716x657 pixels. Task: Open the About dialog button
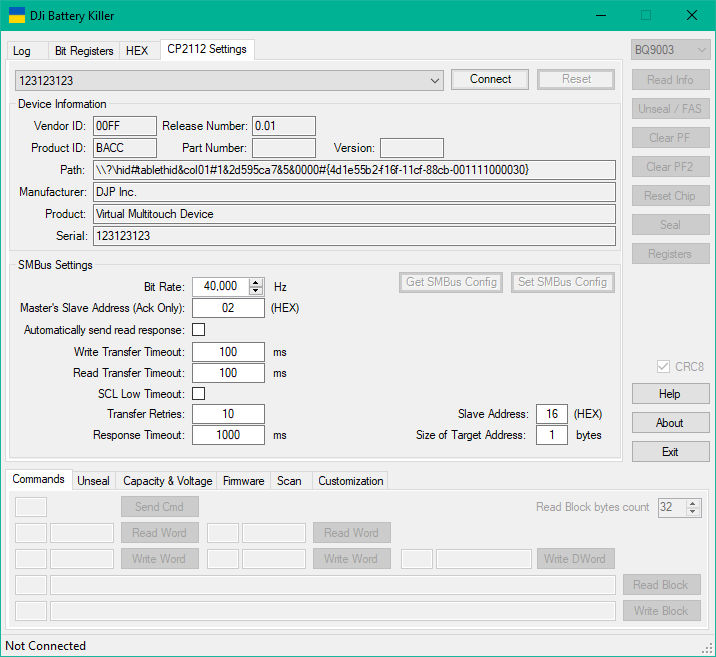(670, 423)
